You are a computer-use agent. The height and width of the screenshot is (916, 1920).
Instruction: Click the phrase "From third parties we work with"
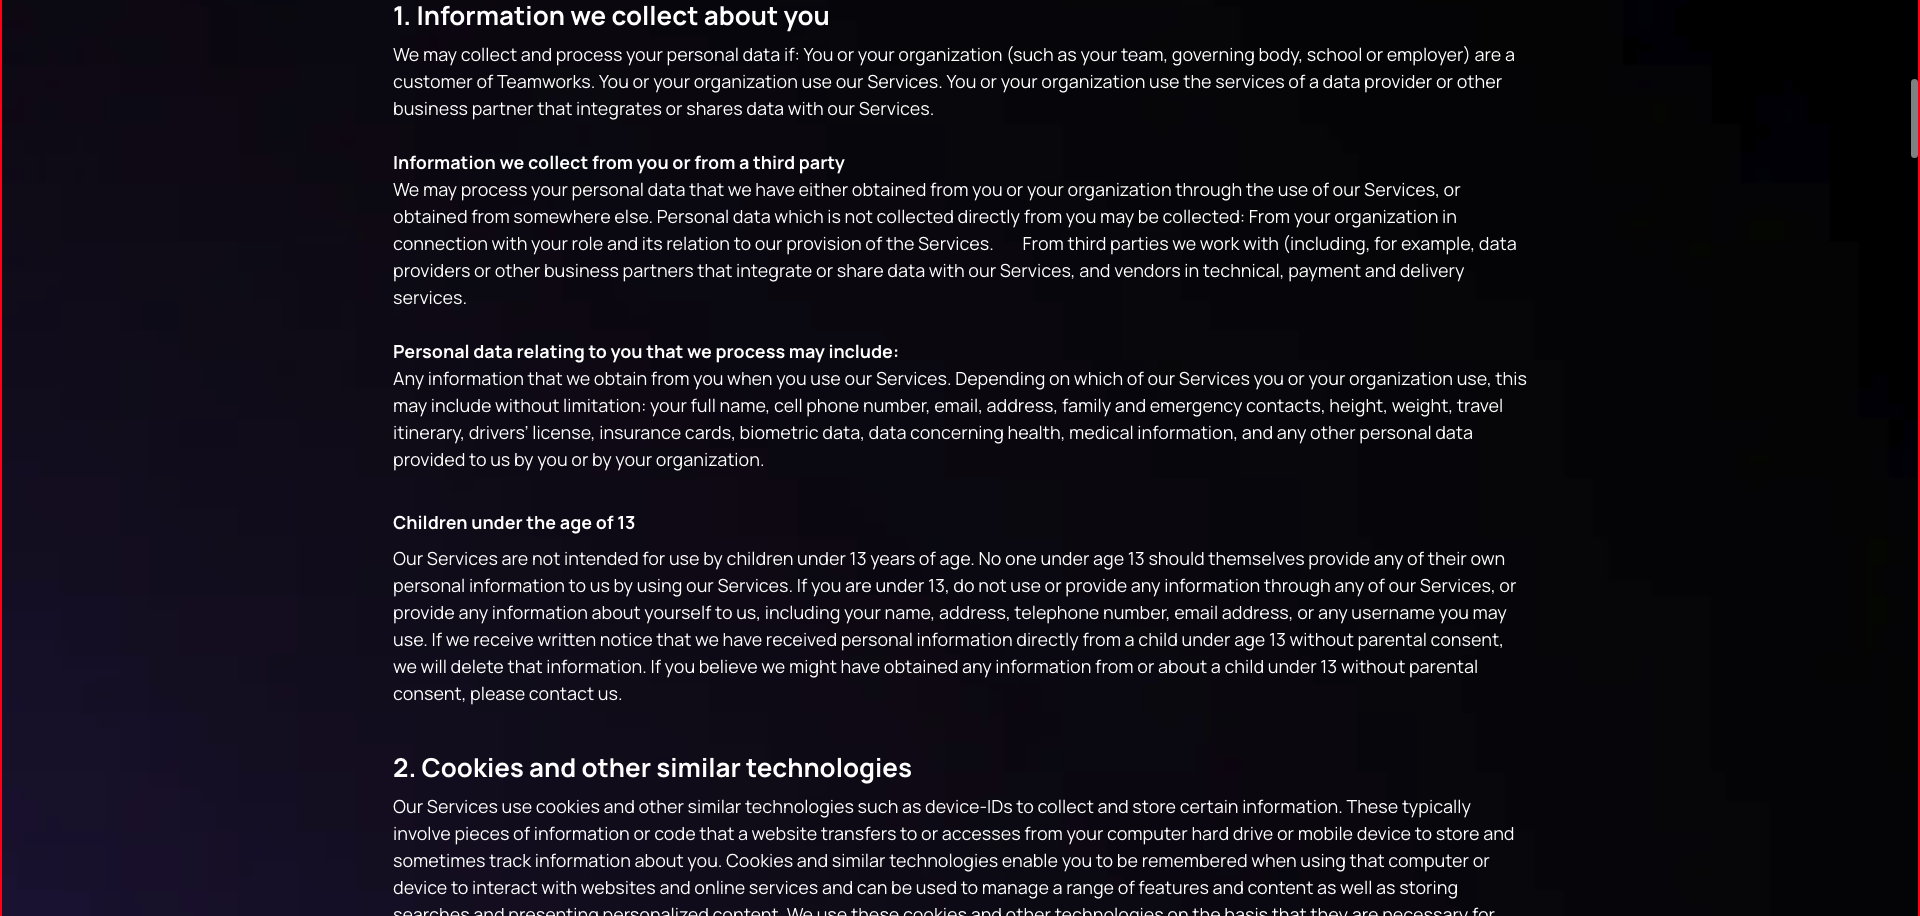click(x=1150, y=244)
